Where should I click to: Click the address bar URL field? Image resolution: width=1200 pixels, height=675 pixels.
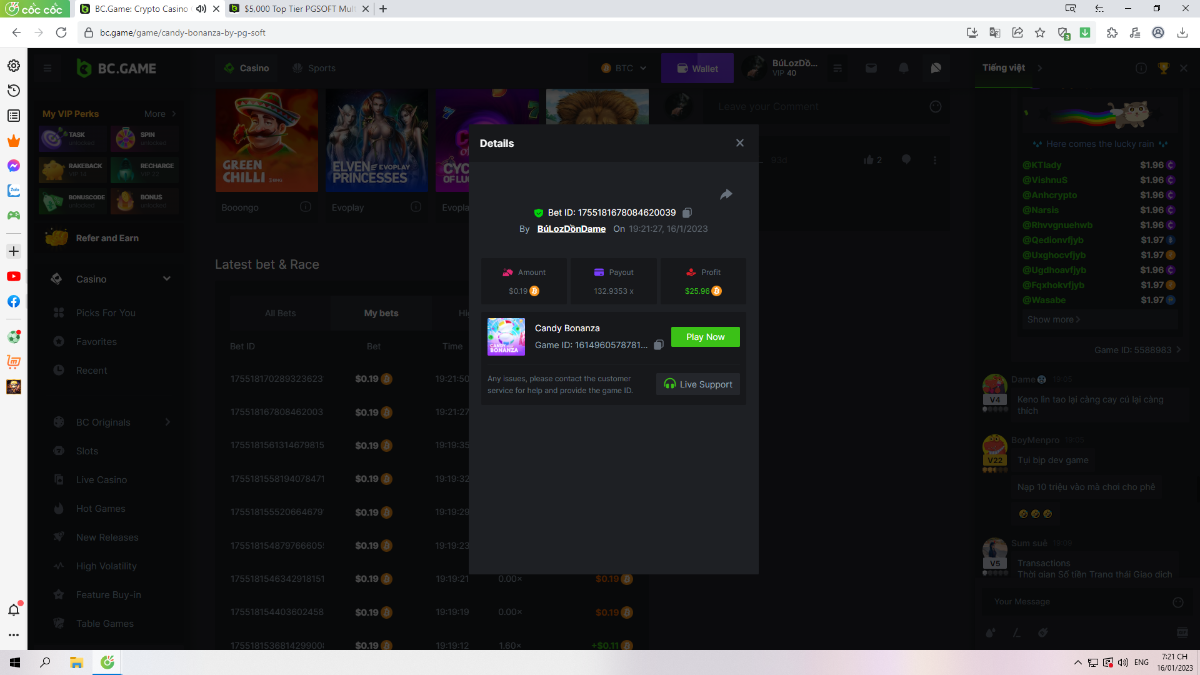(500, 32)
